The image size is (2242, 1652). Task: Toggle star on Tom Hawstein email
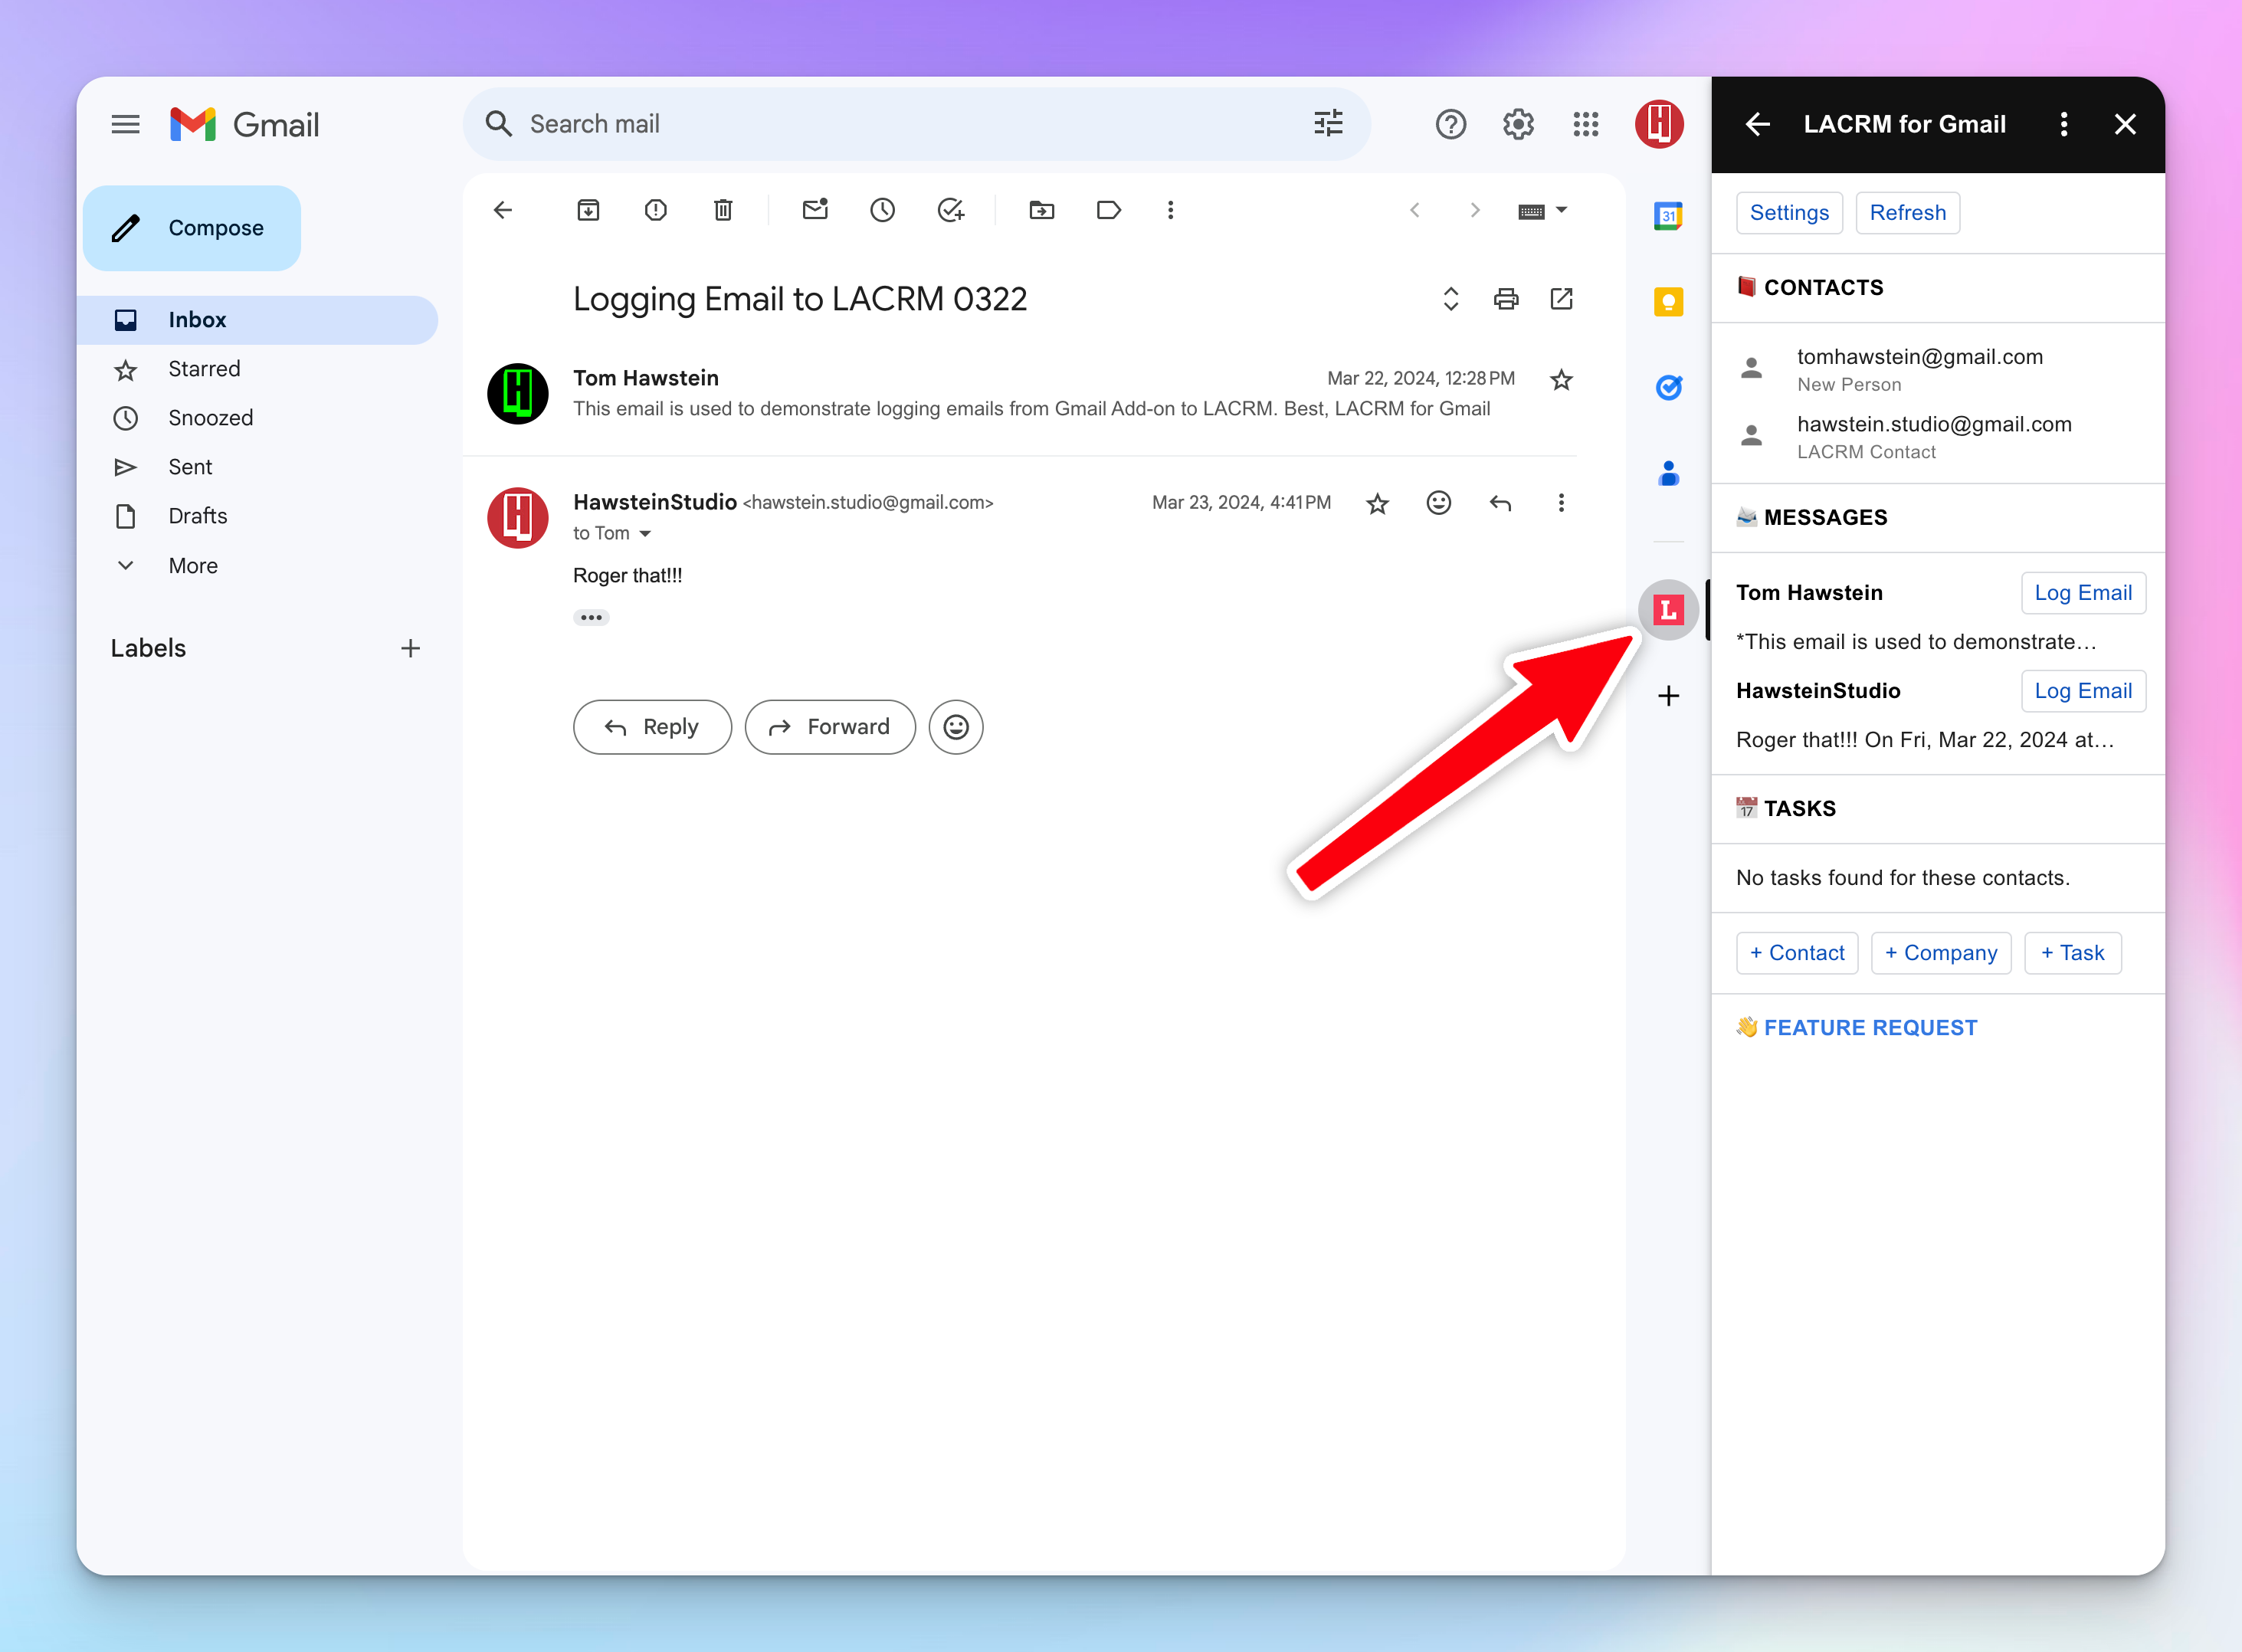pos(1563,379)
